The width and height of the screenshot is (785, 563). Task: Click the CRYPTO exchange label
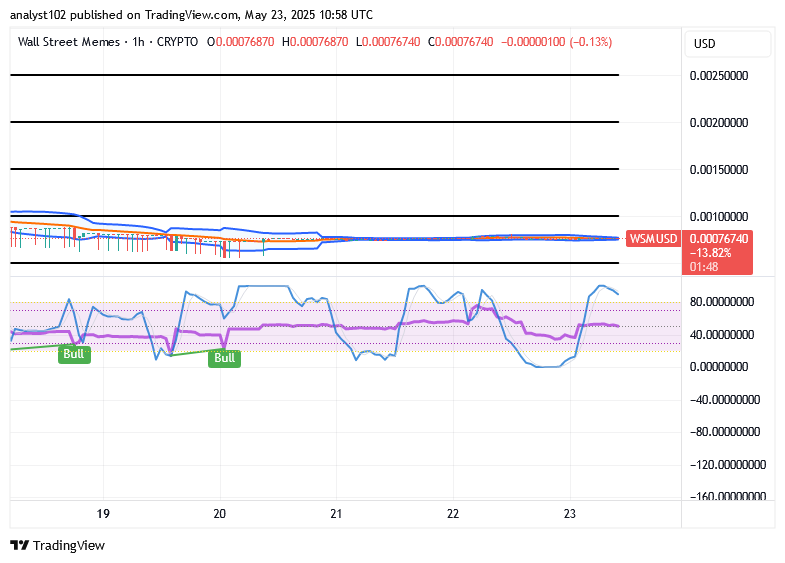[x=177, y=42]
